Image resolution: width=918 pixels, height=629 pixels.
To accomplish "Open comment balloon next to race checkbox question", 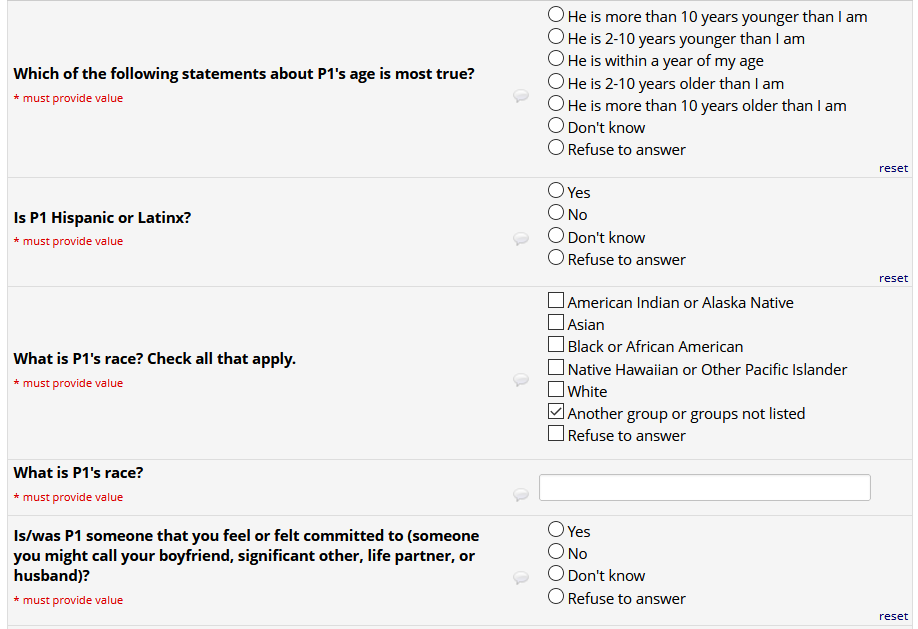I will (520, 380).
